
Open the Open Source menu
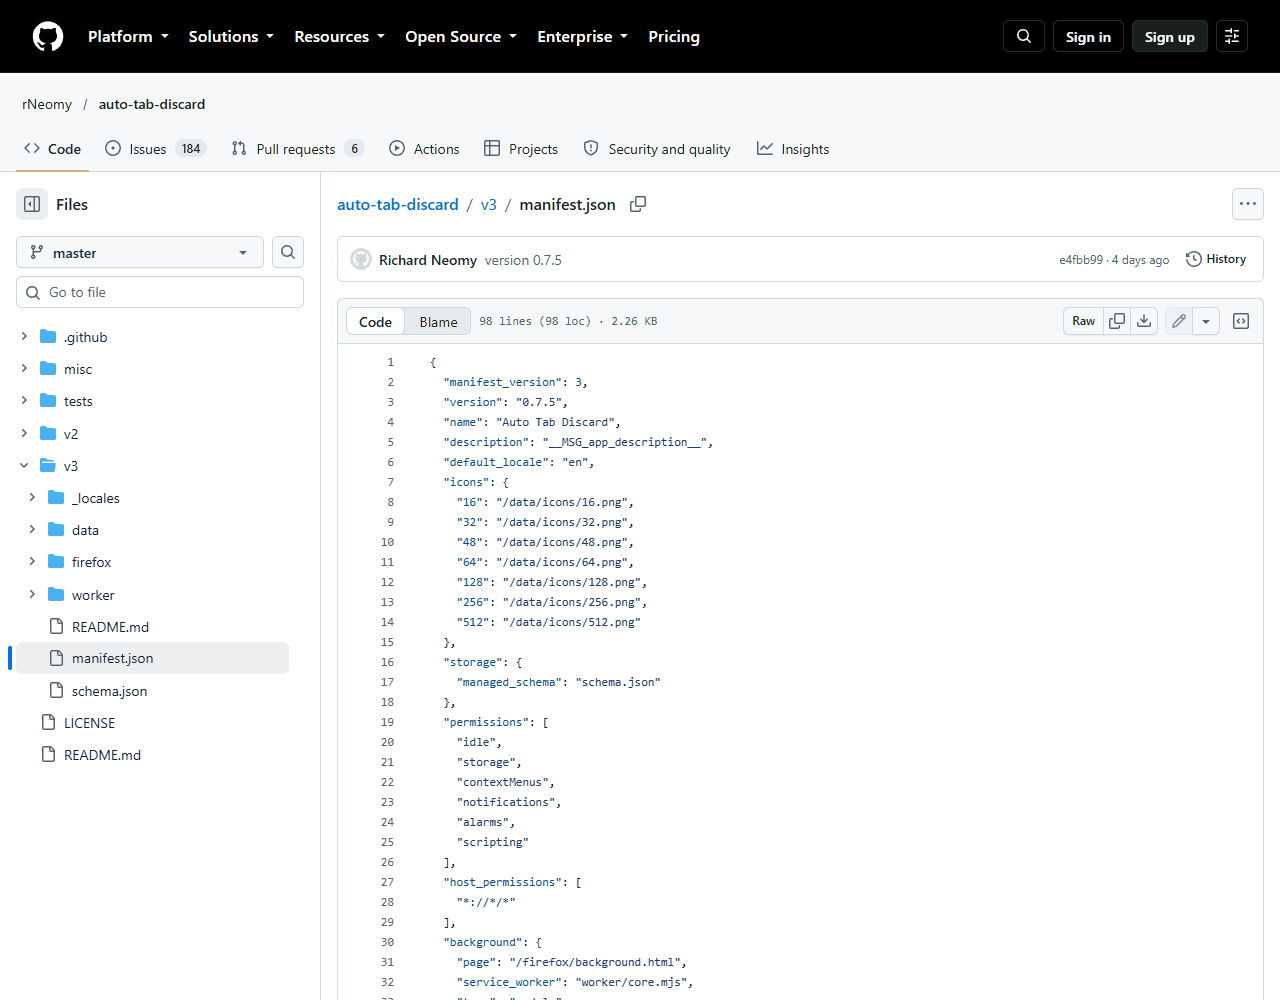point(461,36)
